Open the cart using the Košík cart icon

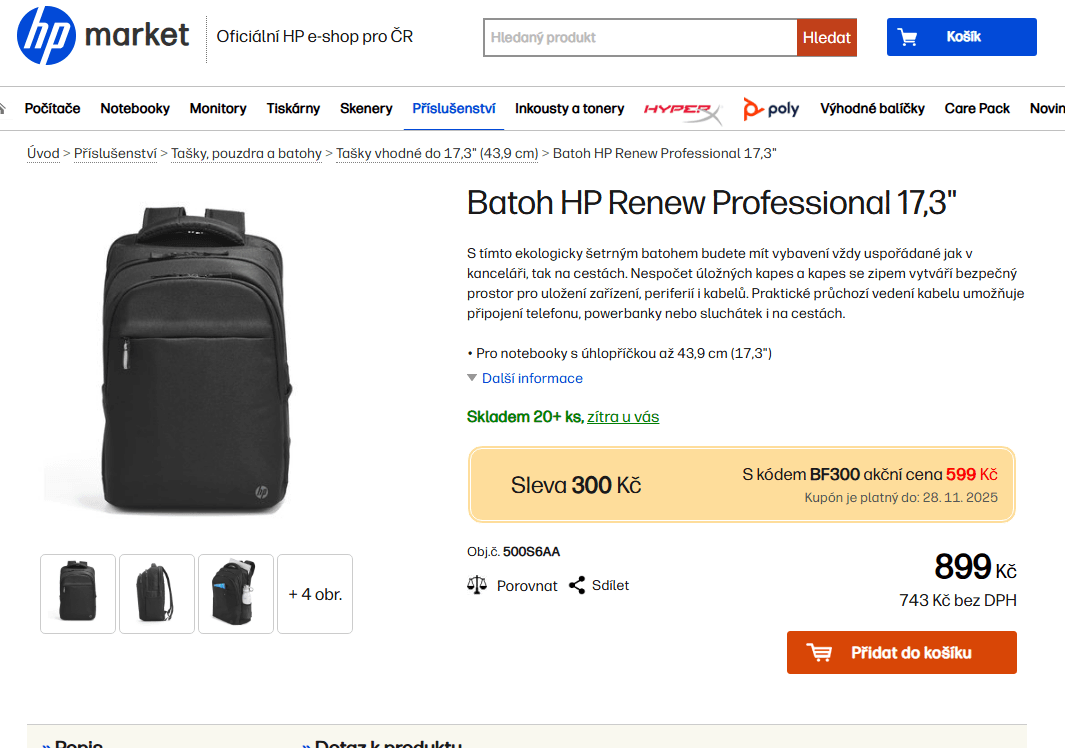908,36
